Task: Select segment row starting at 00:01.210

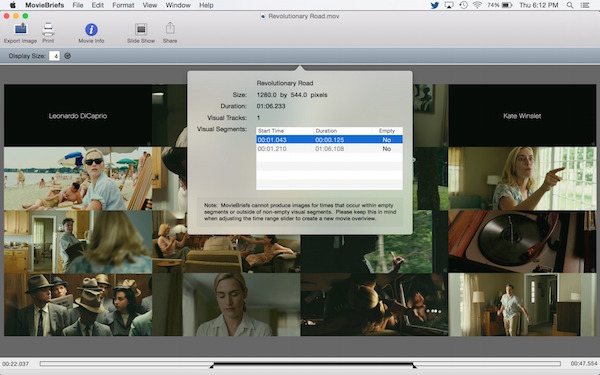Action: point(329,148)
